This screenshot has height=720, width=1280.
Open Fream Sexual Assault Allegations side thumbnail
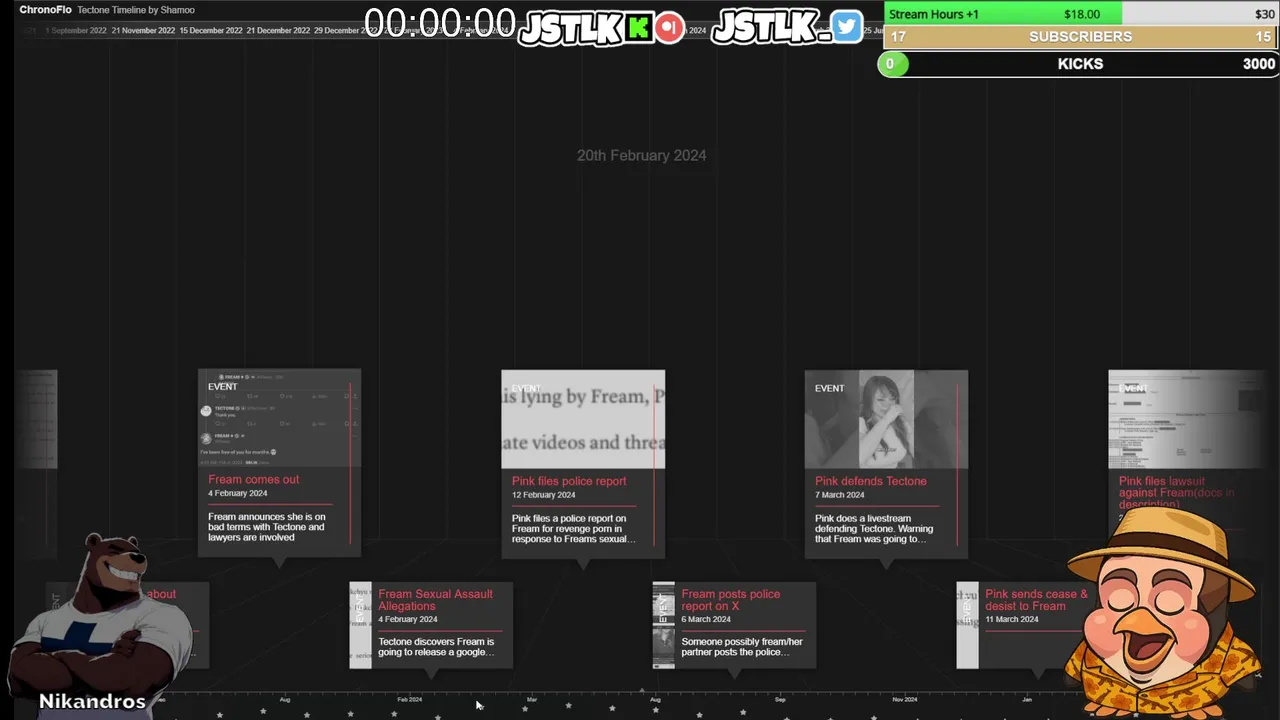coord(360,625)
